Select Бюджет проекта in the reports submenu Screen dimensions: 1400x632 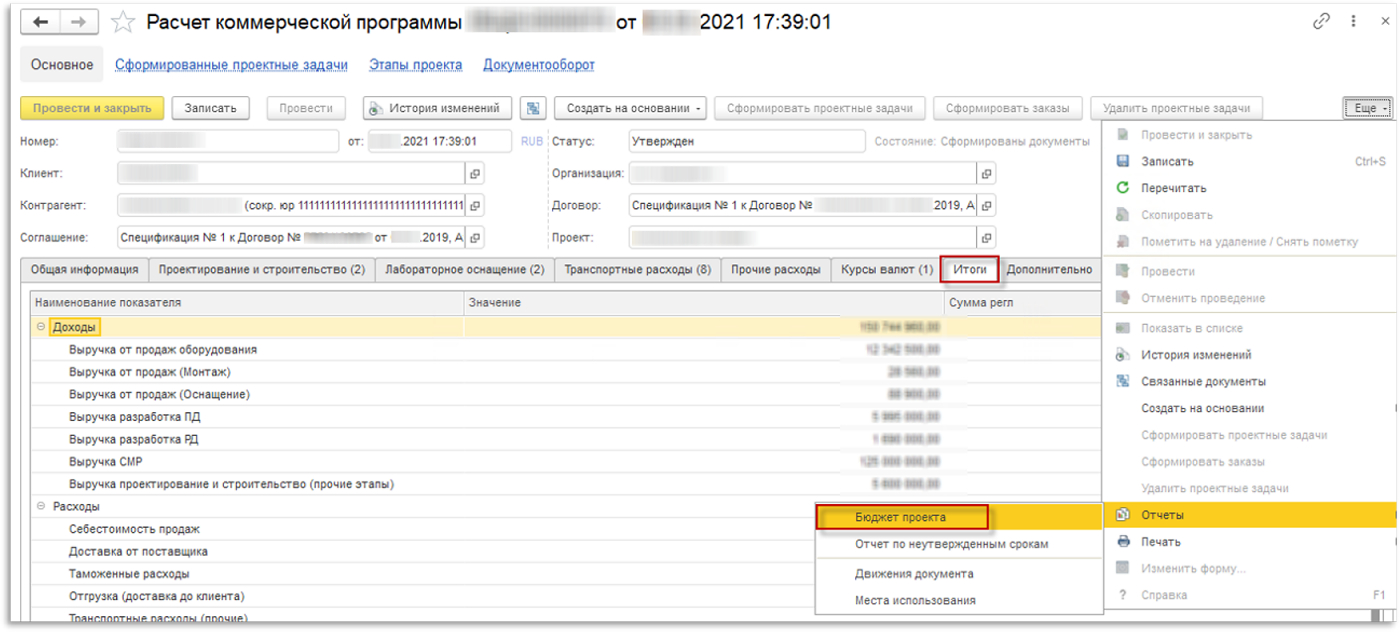901,518
